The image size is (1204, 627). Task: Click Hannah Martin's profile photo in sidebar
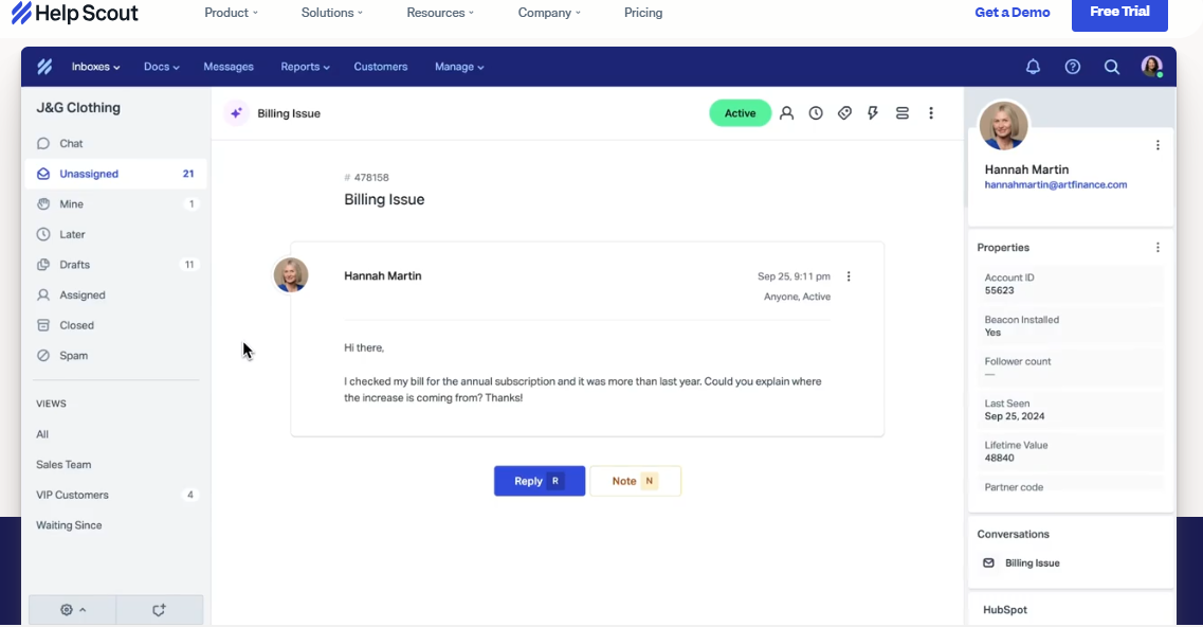point(1004,126)
